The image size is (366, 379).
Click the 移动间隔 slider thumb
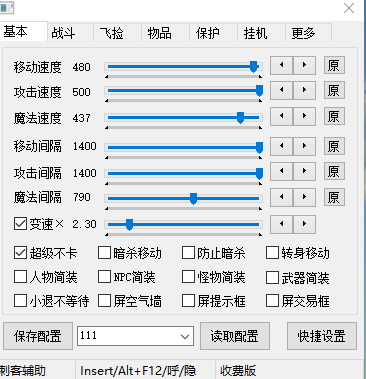point(259,147)
